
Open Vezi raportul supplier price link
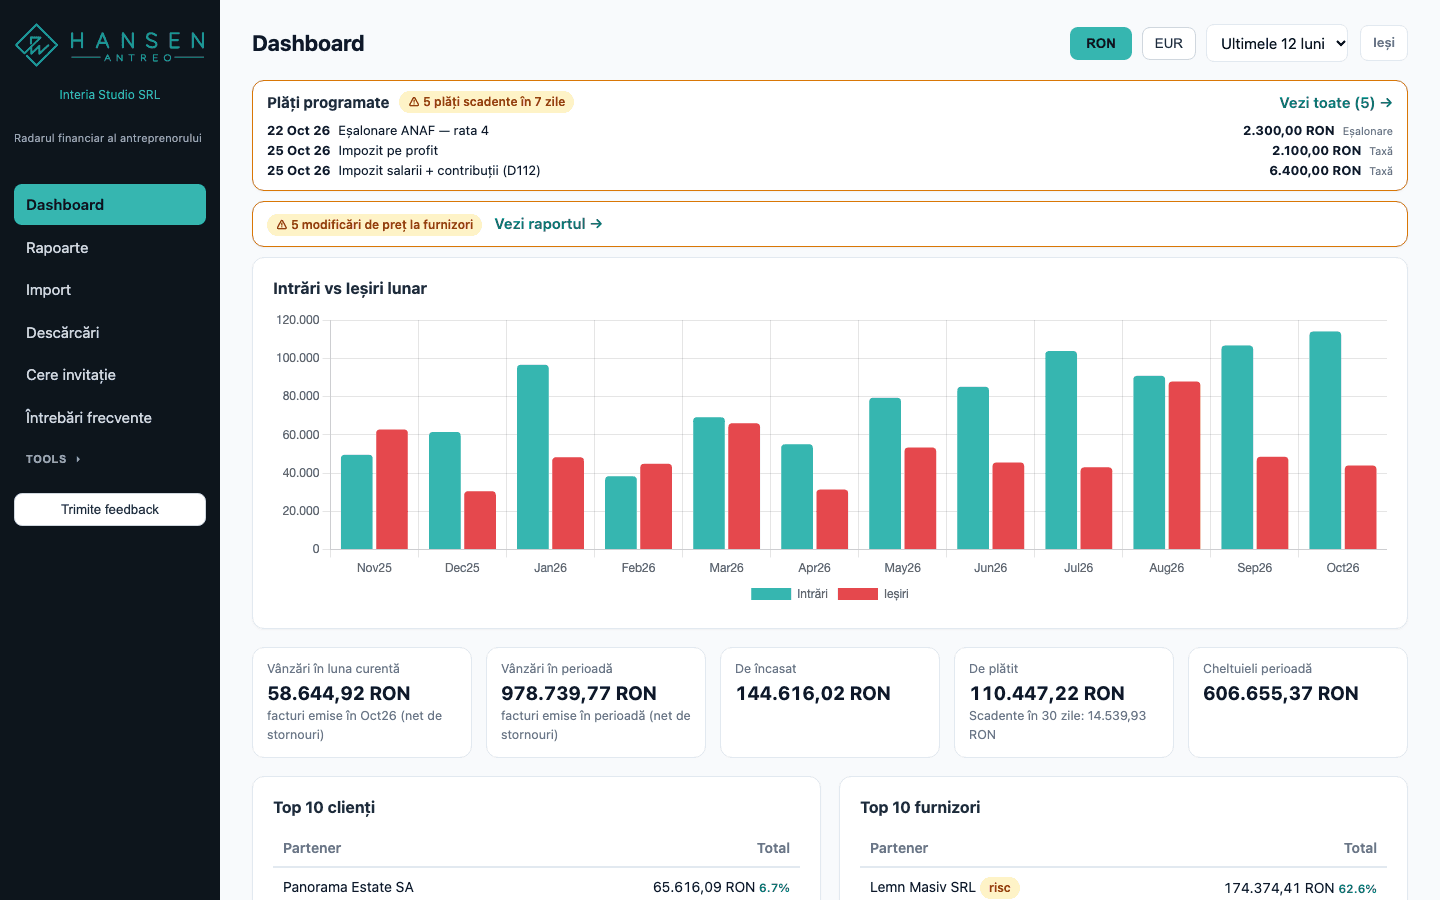coord(548,224)
